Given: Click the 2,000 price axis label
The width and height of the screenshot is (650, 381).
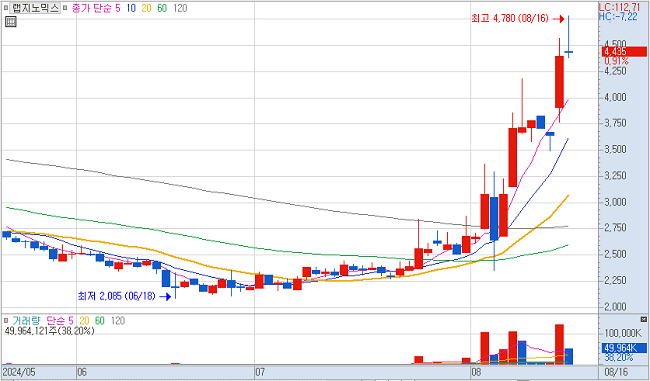Looking at the screenshot, I should click(615, 307).
